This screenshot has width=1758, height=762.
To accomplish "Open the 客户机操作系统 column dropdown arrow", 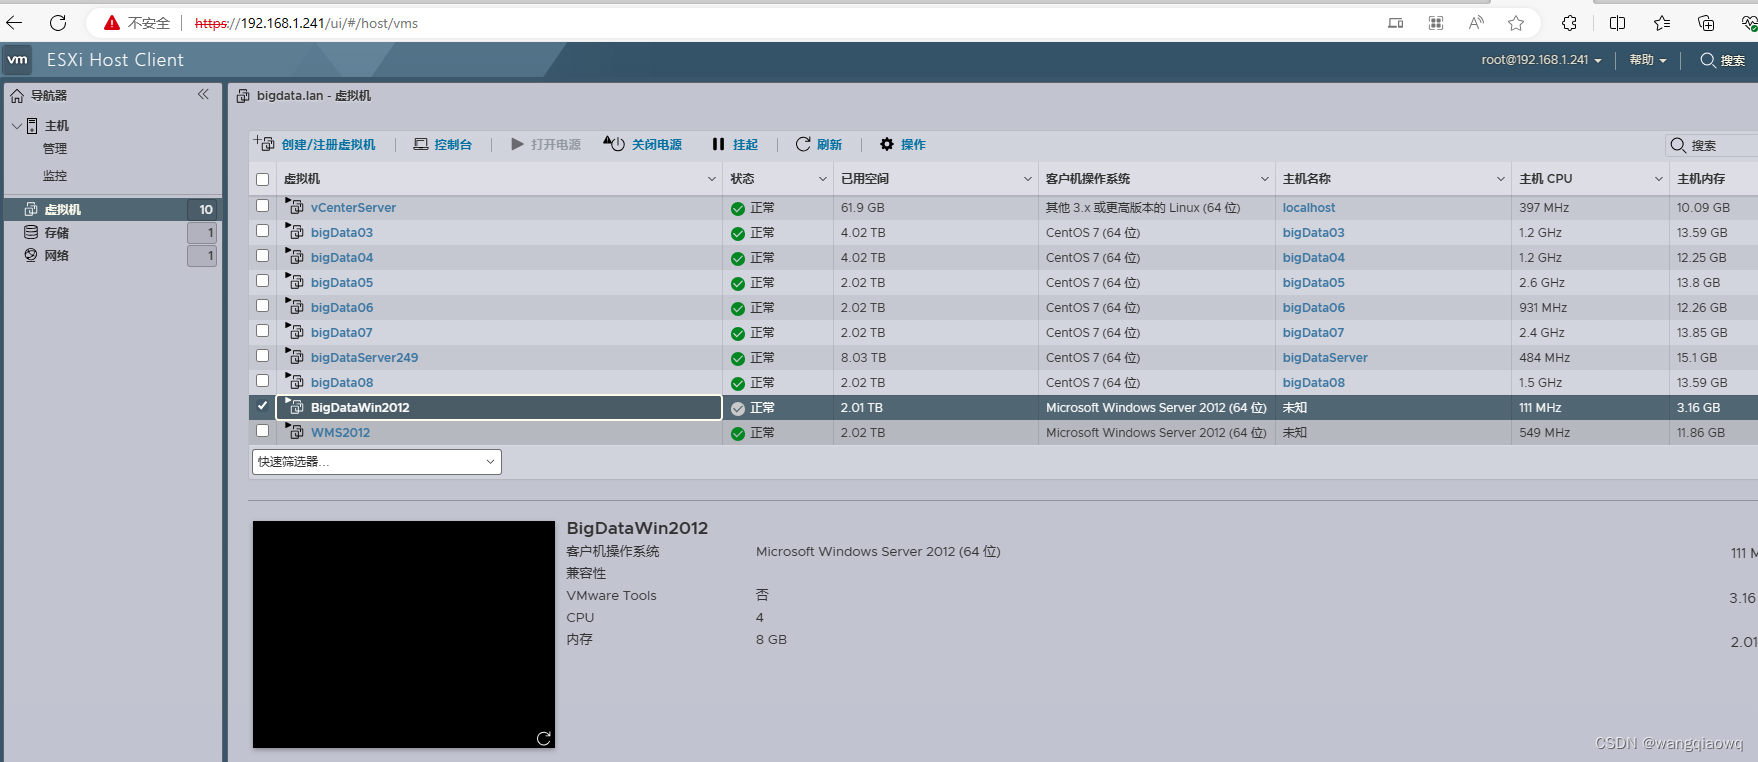I will tap(1265, 179).
